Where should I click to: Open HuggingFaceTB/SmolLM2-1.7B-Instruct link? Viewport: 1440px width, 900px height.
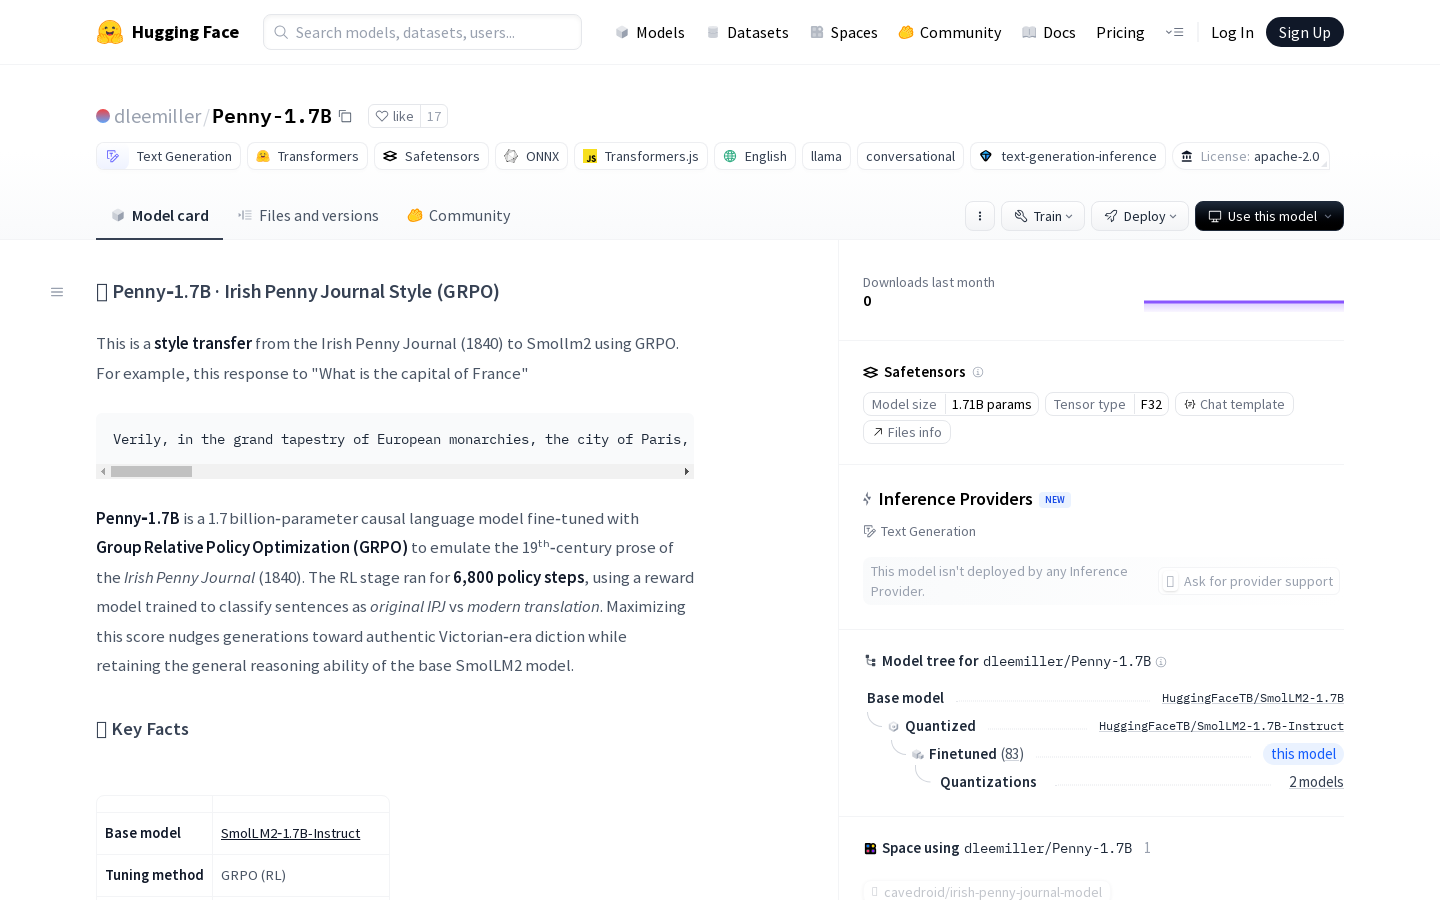tap(1221, 726)
